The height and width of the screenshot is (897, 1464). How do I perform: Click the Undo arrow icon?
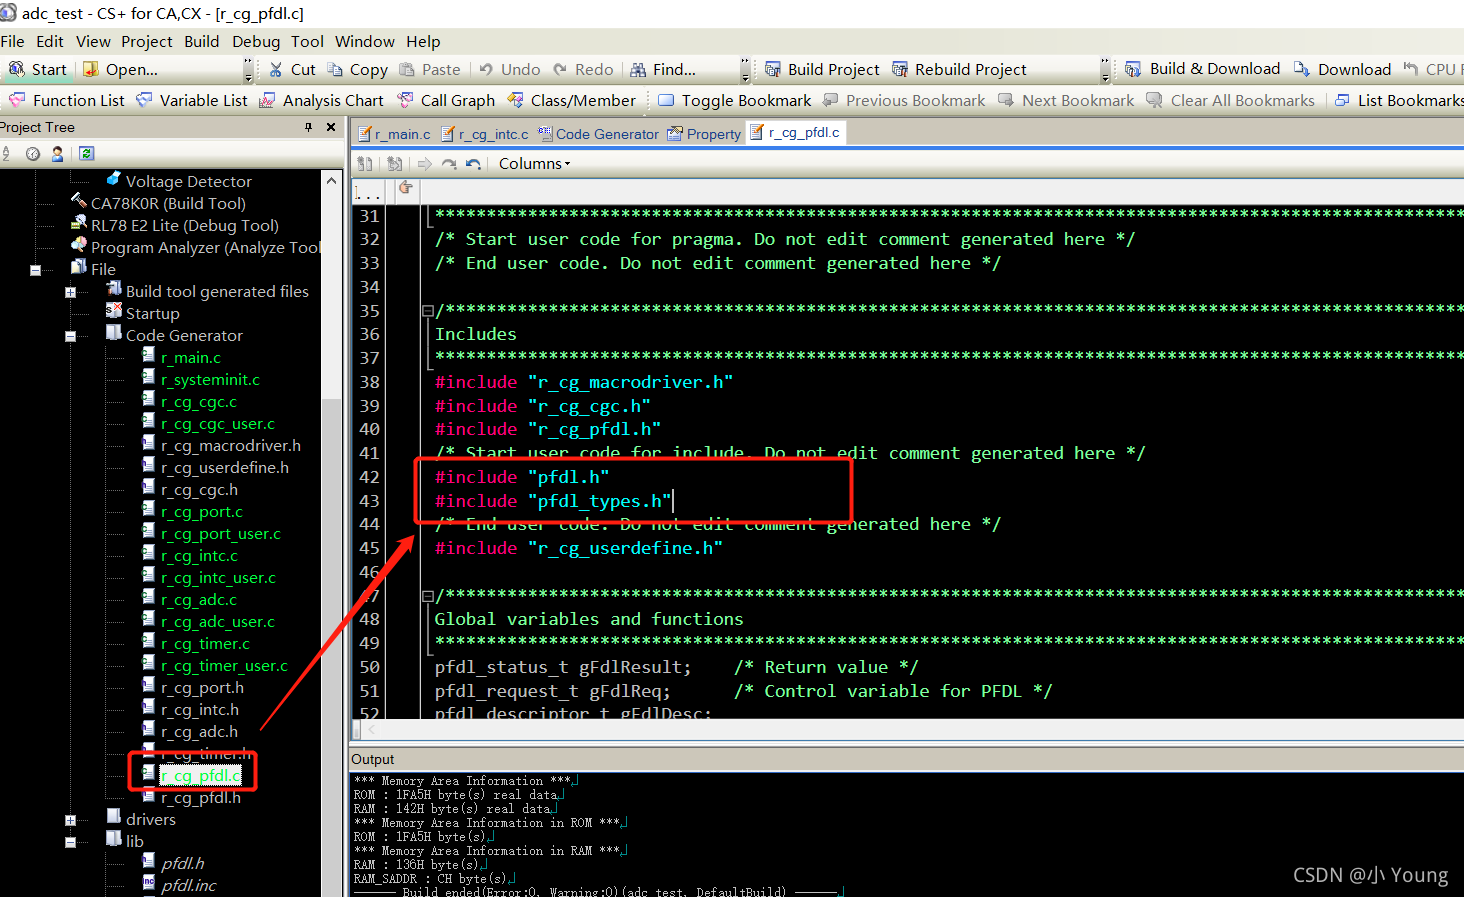click(x=486, y=69)
